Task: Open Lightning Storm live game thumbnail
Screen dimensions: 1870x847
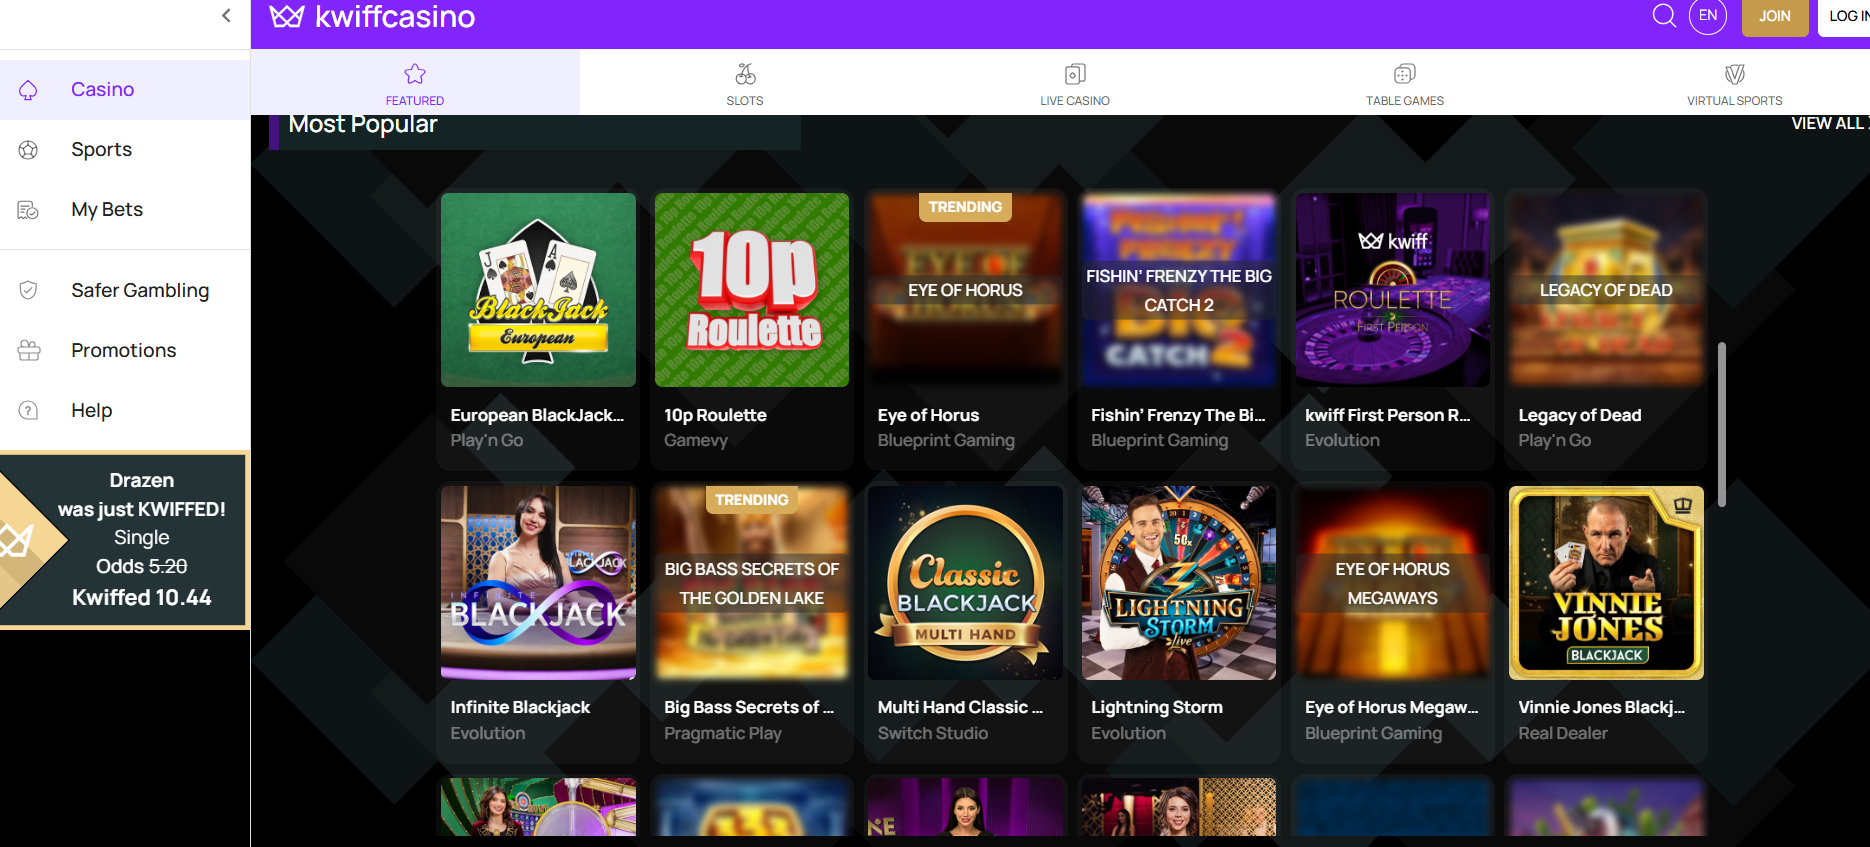Action: point(1179,583)
